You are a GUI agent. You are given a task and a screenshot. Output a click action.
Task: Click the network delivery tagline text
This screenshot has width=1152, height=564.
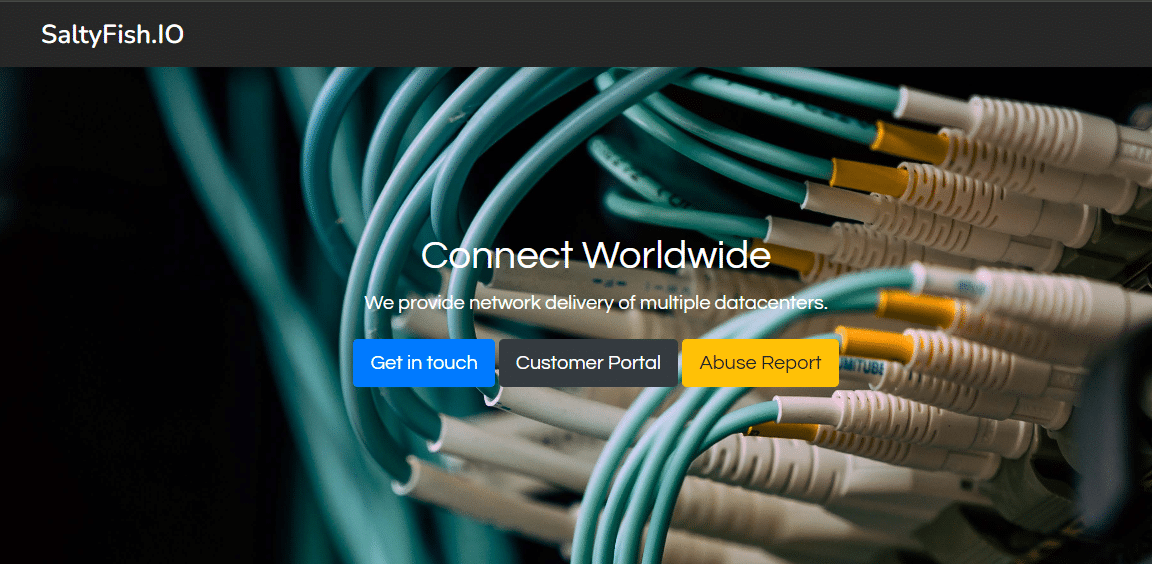(596, 303)
